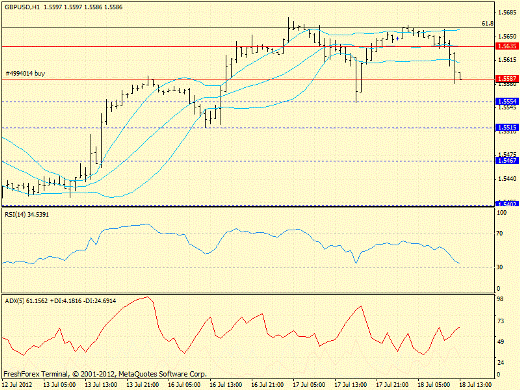The height and width of the screenshot is (390, 520).
Task: Click the 17 Jul 13:00 time label
Action: [x=351, y=385]
